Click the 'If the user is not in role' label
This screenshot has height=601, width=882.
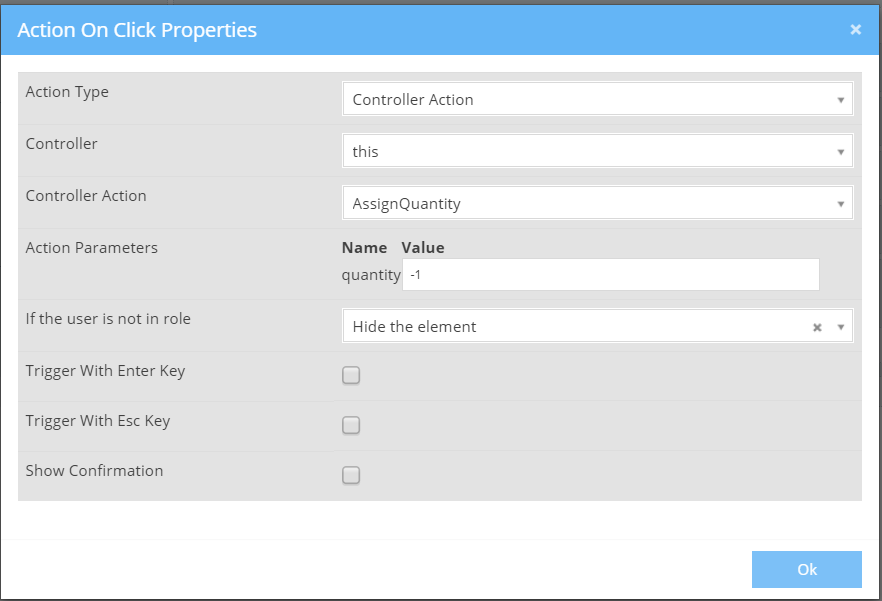(108, 319)
